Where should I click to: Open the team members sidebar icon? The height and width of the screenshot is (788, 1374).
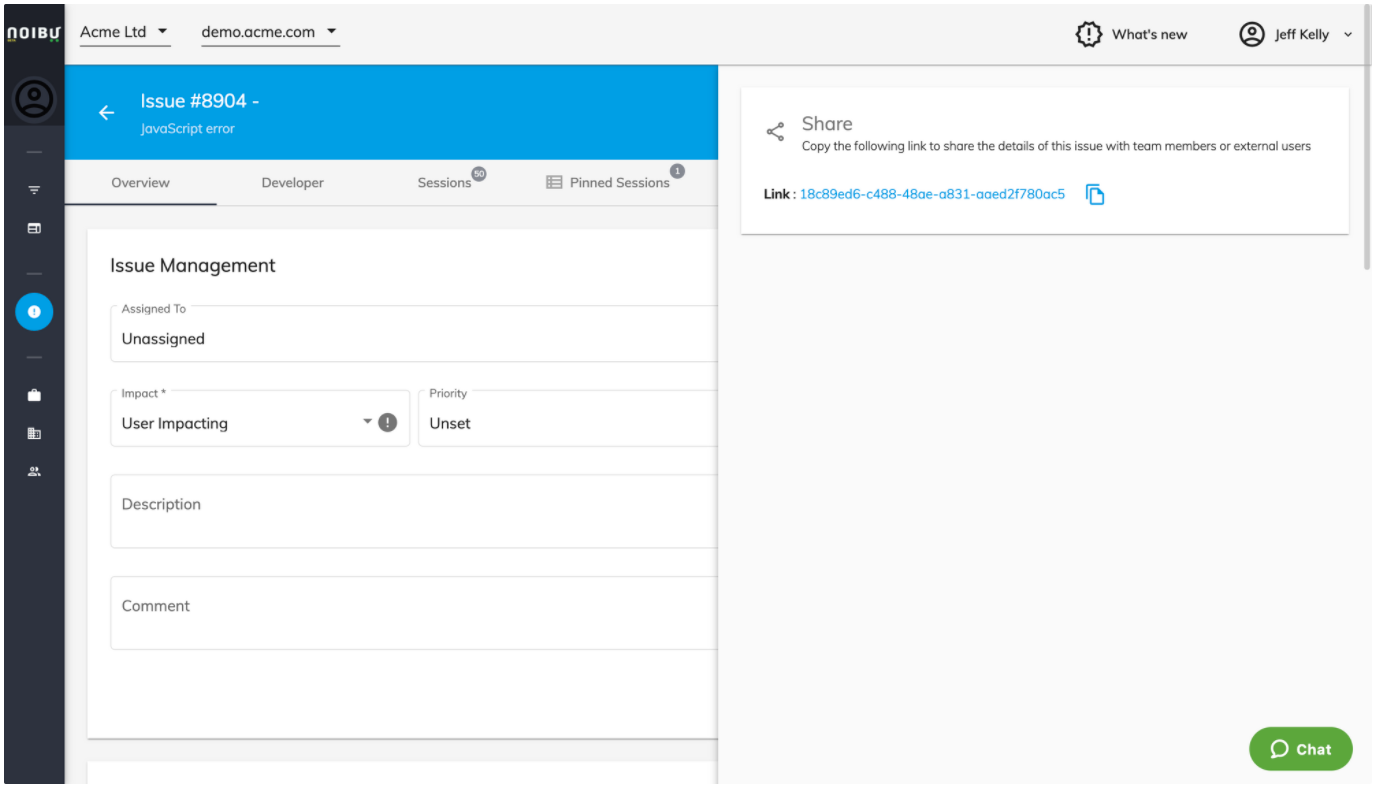coord(34,471)
